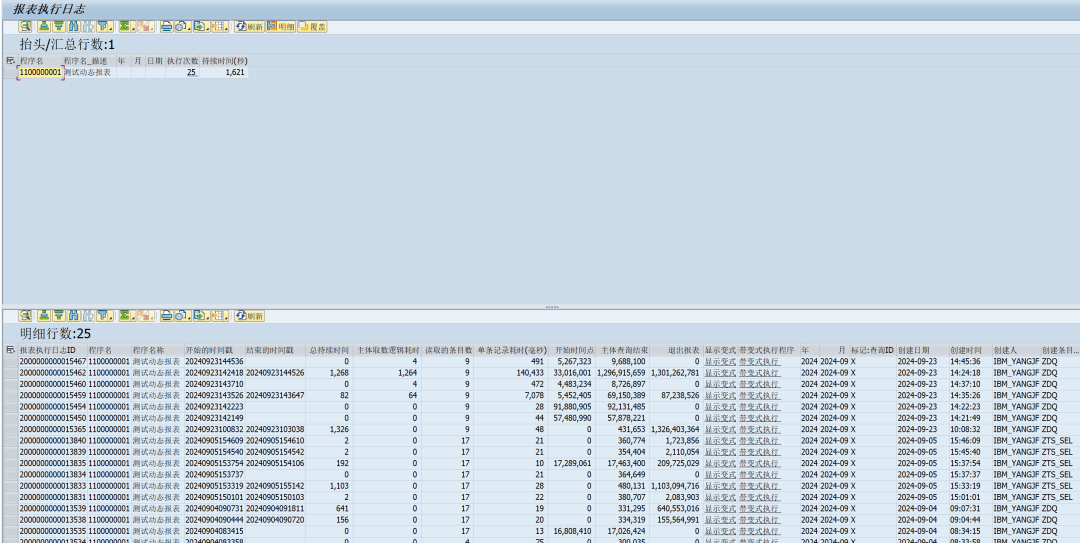Open Subtotals menu in the header toolbar
Screen dimensions: 1080x543
145,27
